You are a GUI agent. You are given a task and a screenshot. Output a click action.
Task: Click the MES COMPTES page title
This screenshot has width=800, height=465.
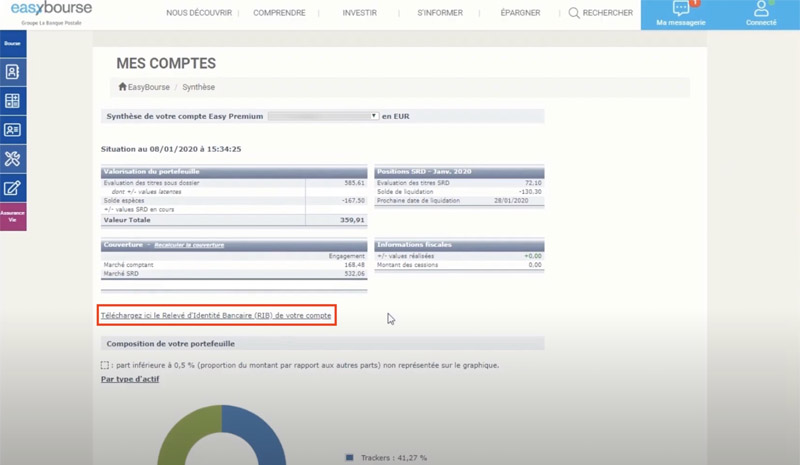point(166,63)
